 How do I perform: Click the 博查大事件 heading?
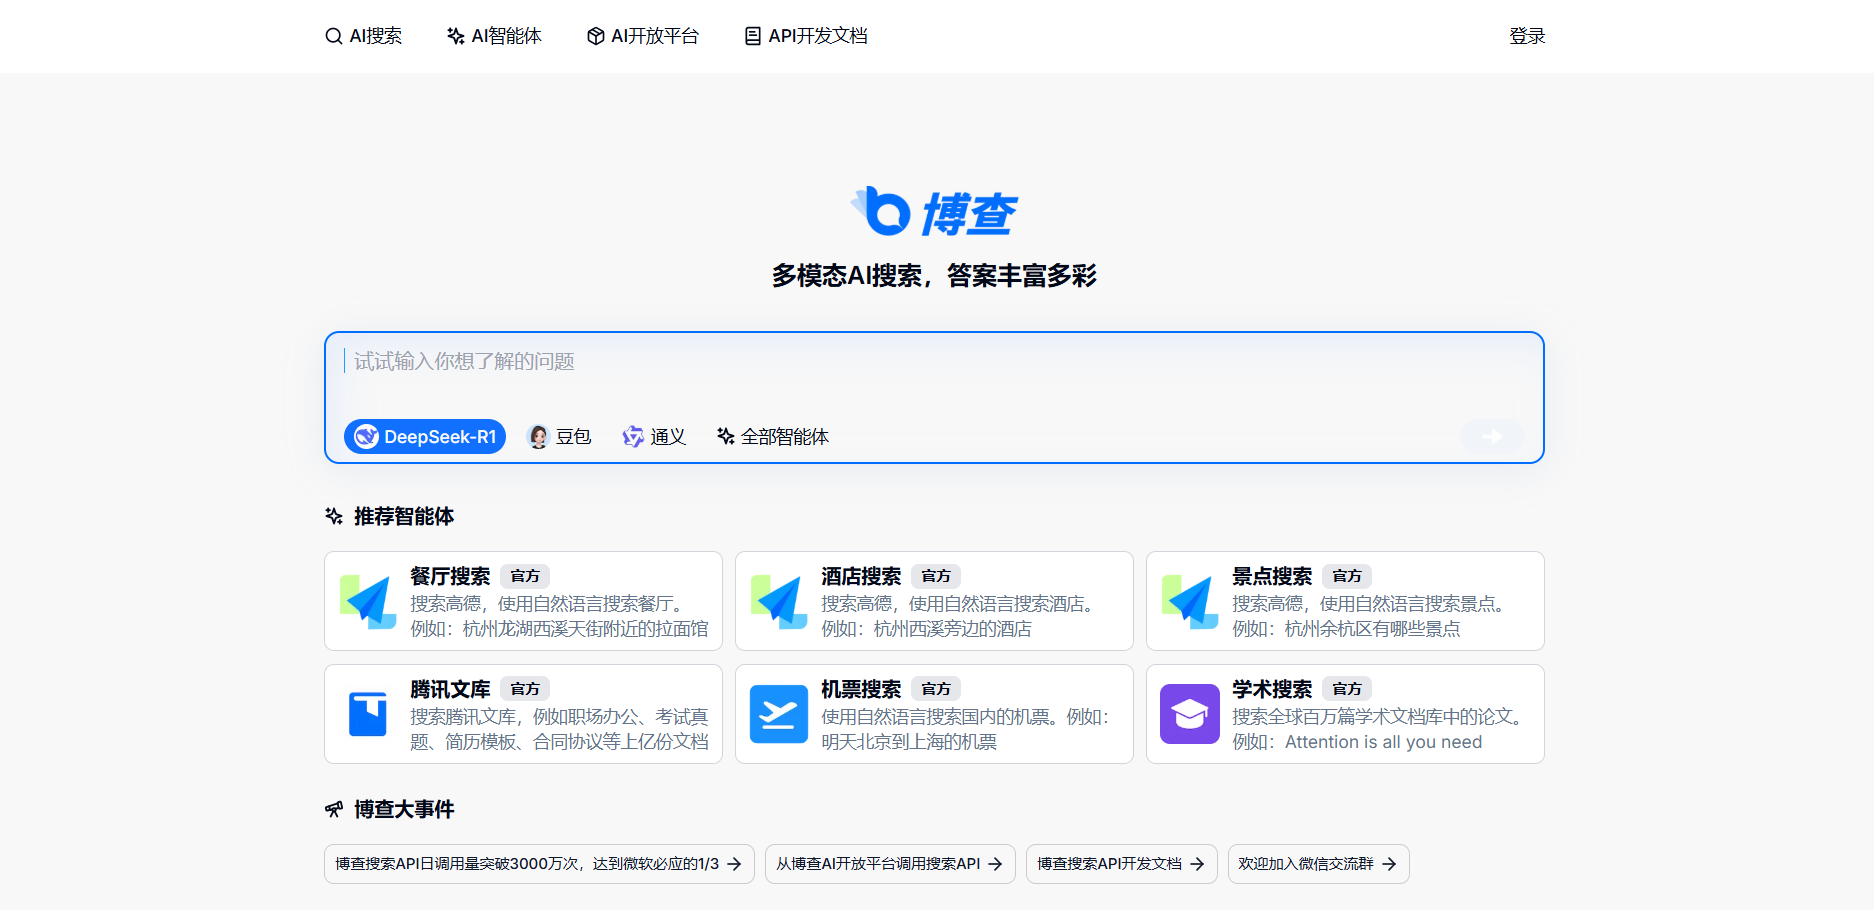[404, 809]
